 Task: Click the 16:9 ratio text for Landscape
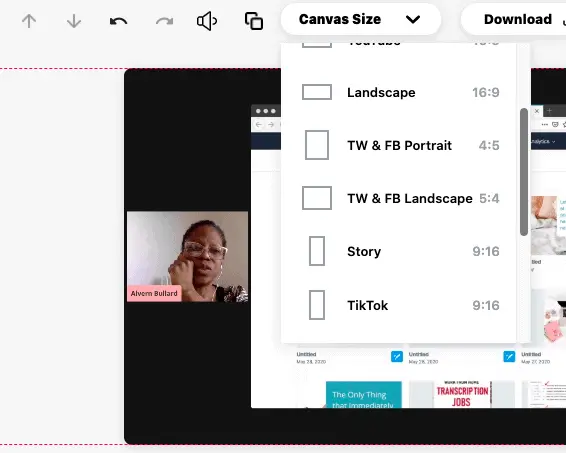coord(486,92)
